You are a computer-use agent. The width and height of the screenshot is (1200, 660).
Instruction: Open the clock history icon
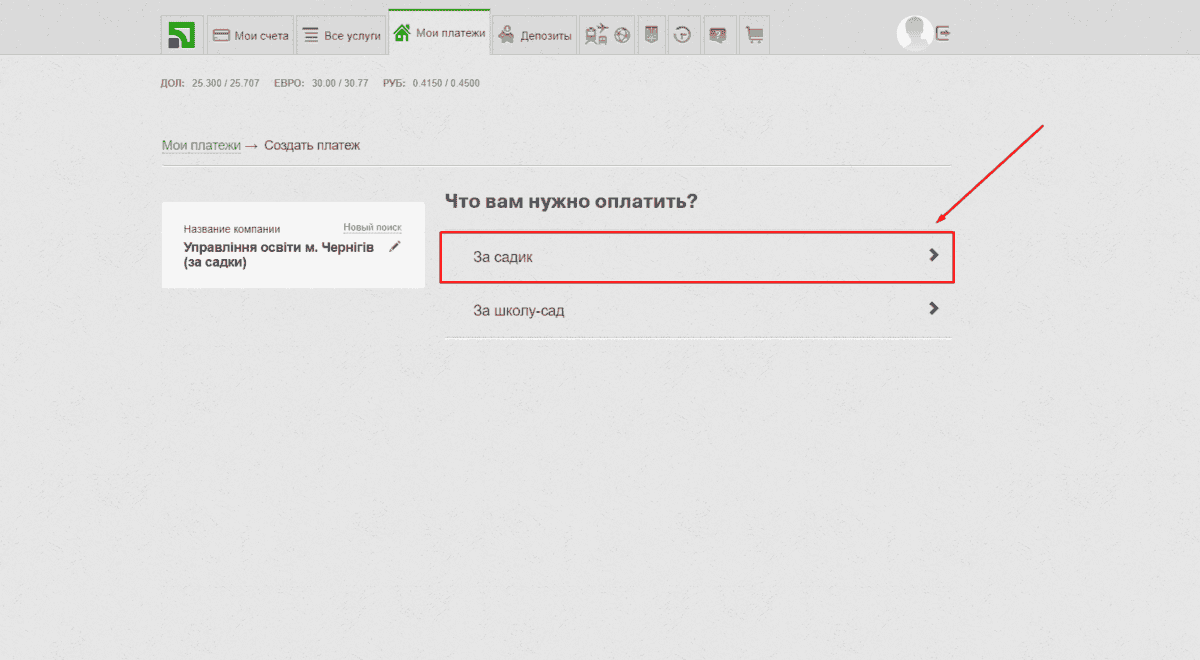coord(683,35)
